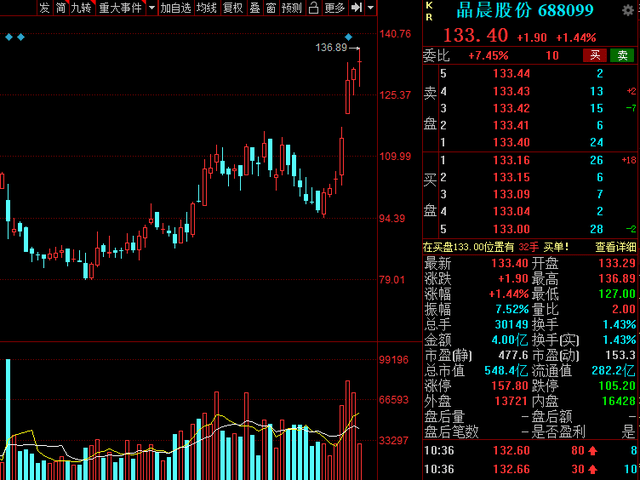Open the 更多 more options menu
This screenshot has height=480, width=640.
pyautogui.click(x=334, y=7)
